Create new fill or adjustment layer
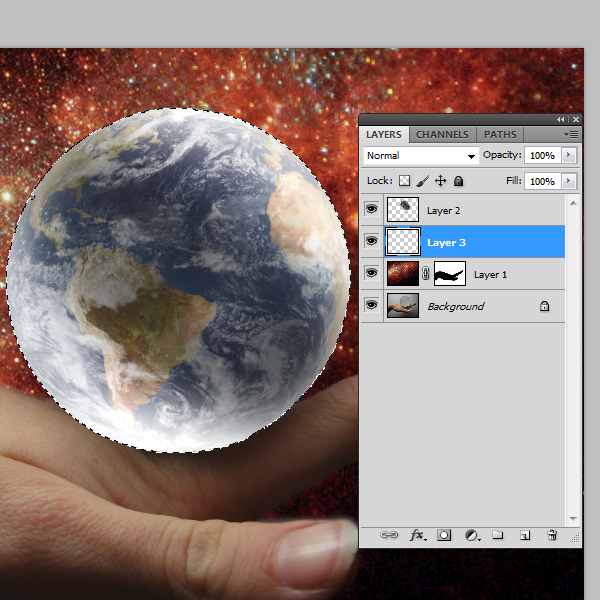The height and width of the screenshot is (600, 600). tap(471, 535)
